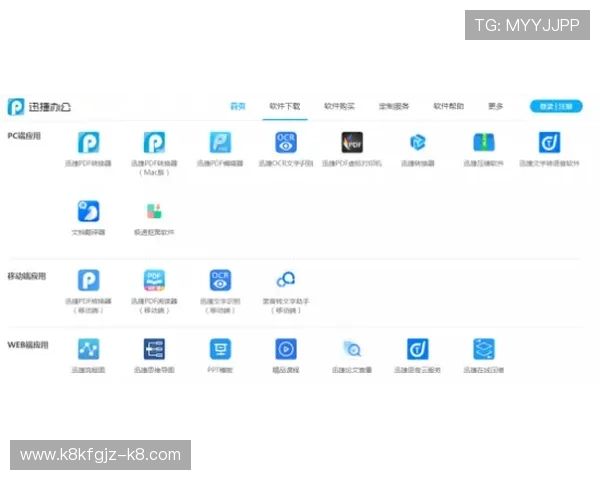Open 迅捷PDF转换器 in the PC apps row
The image size is (600, 480).
tap(88, 143)
